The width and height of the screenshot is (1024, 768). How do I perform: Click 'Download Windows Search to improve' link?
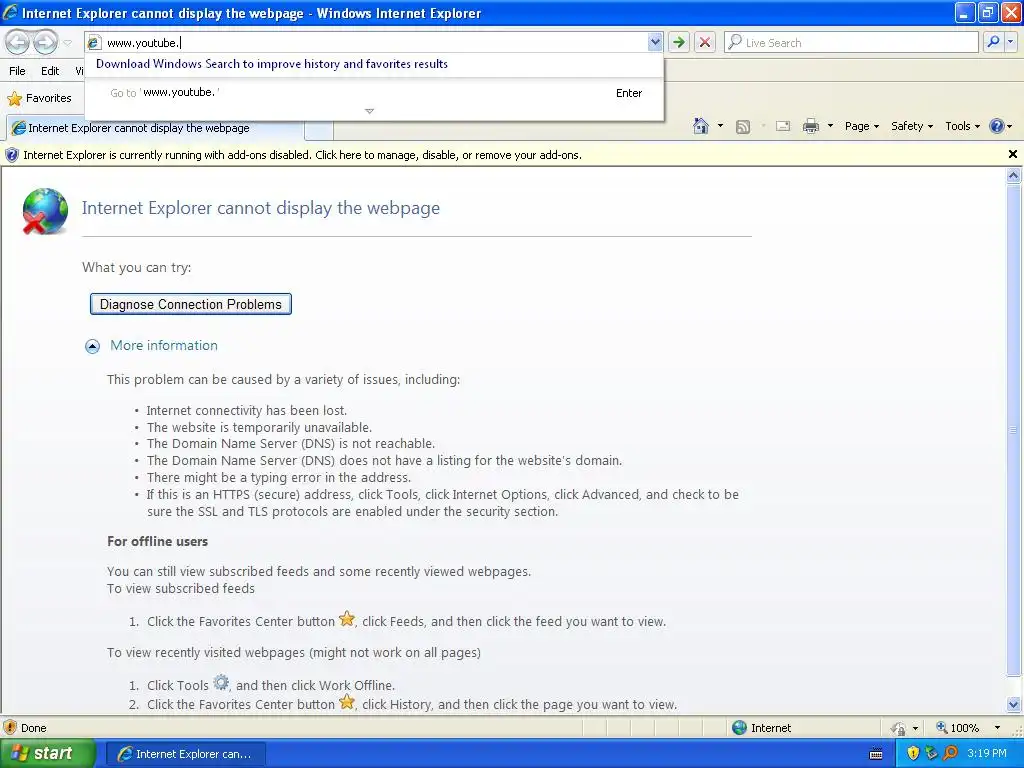[x=272, y=64]
